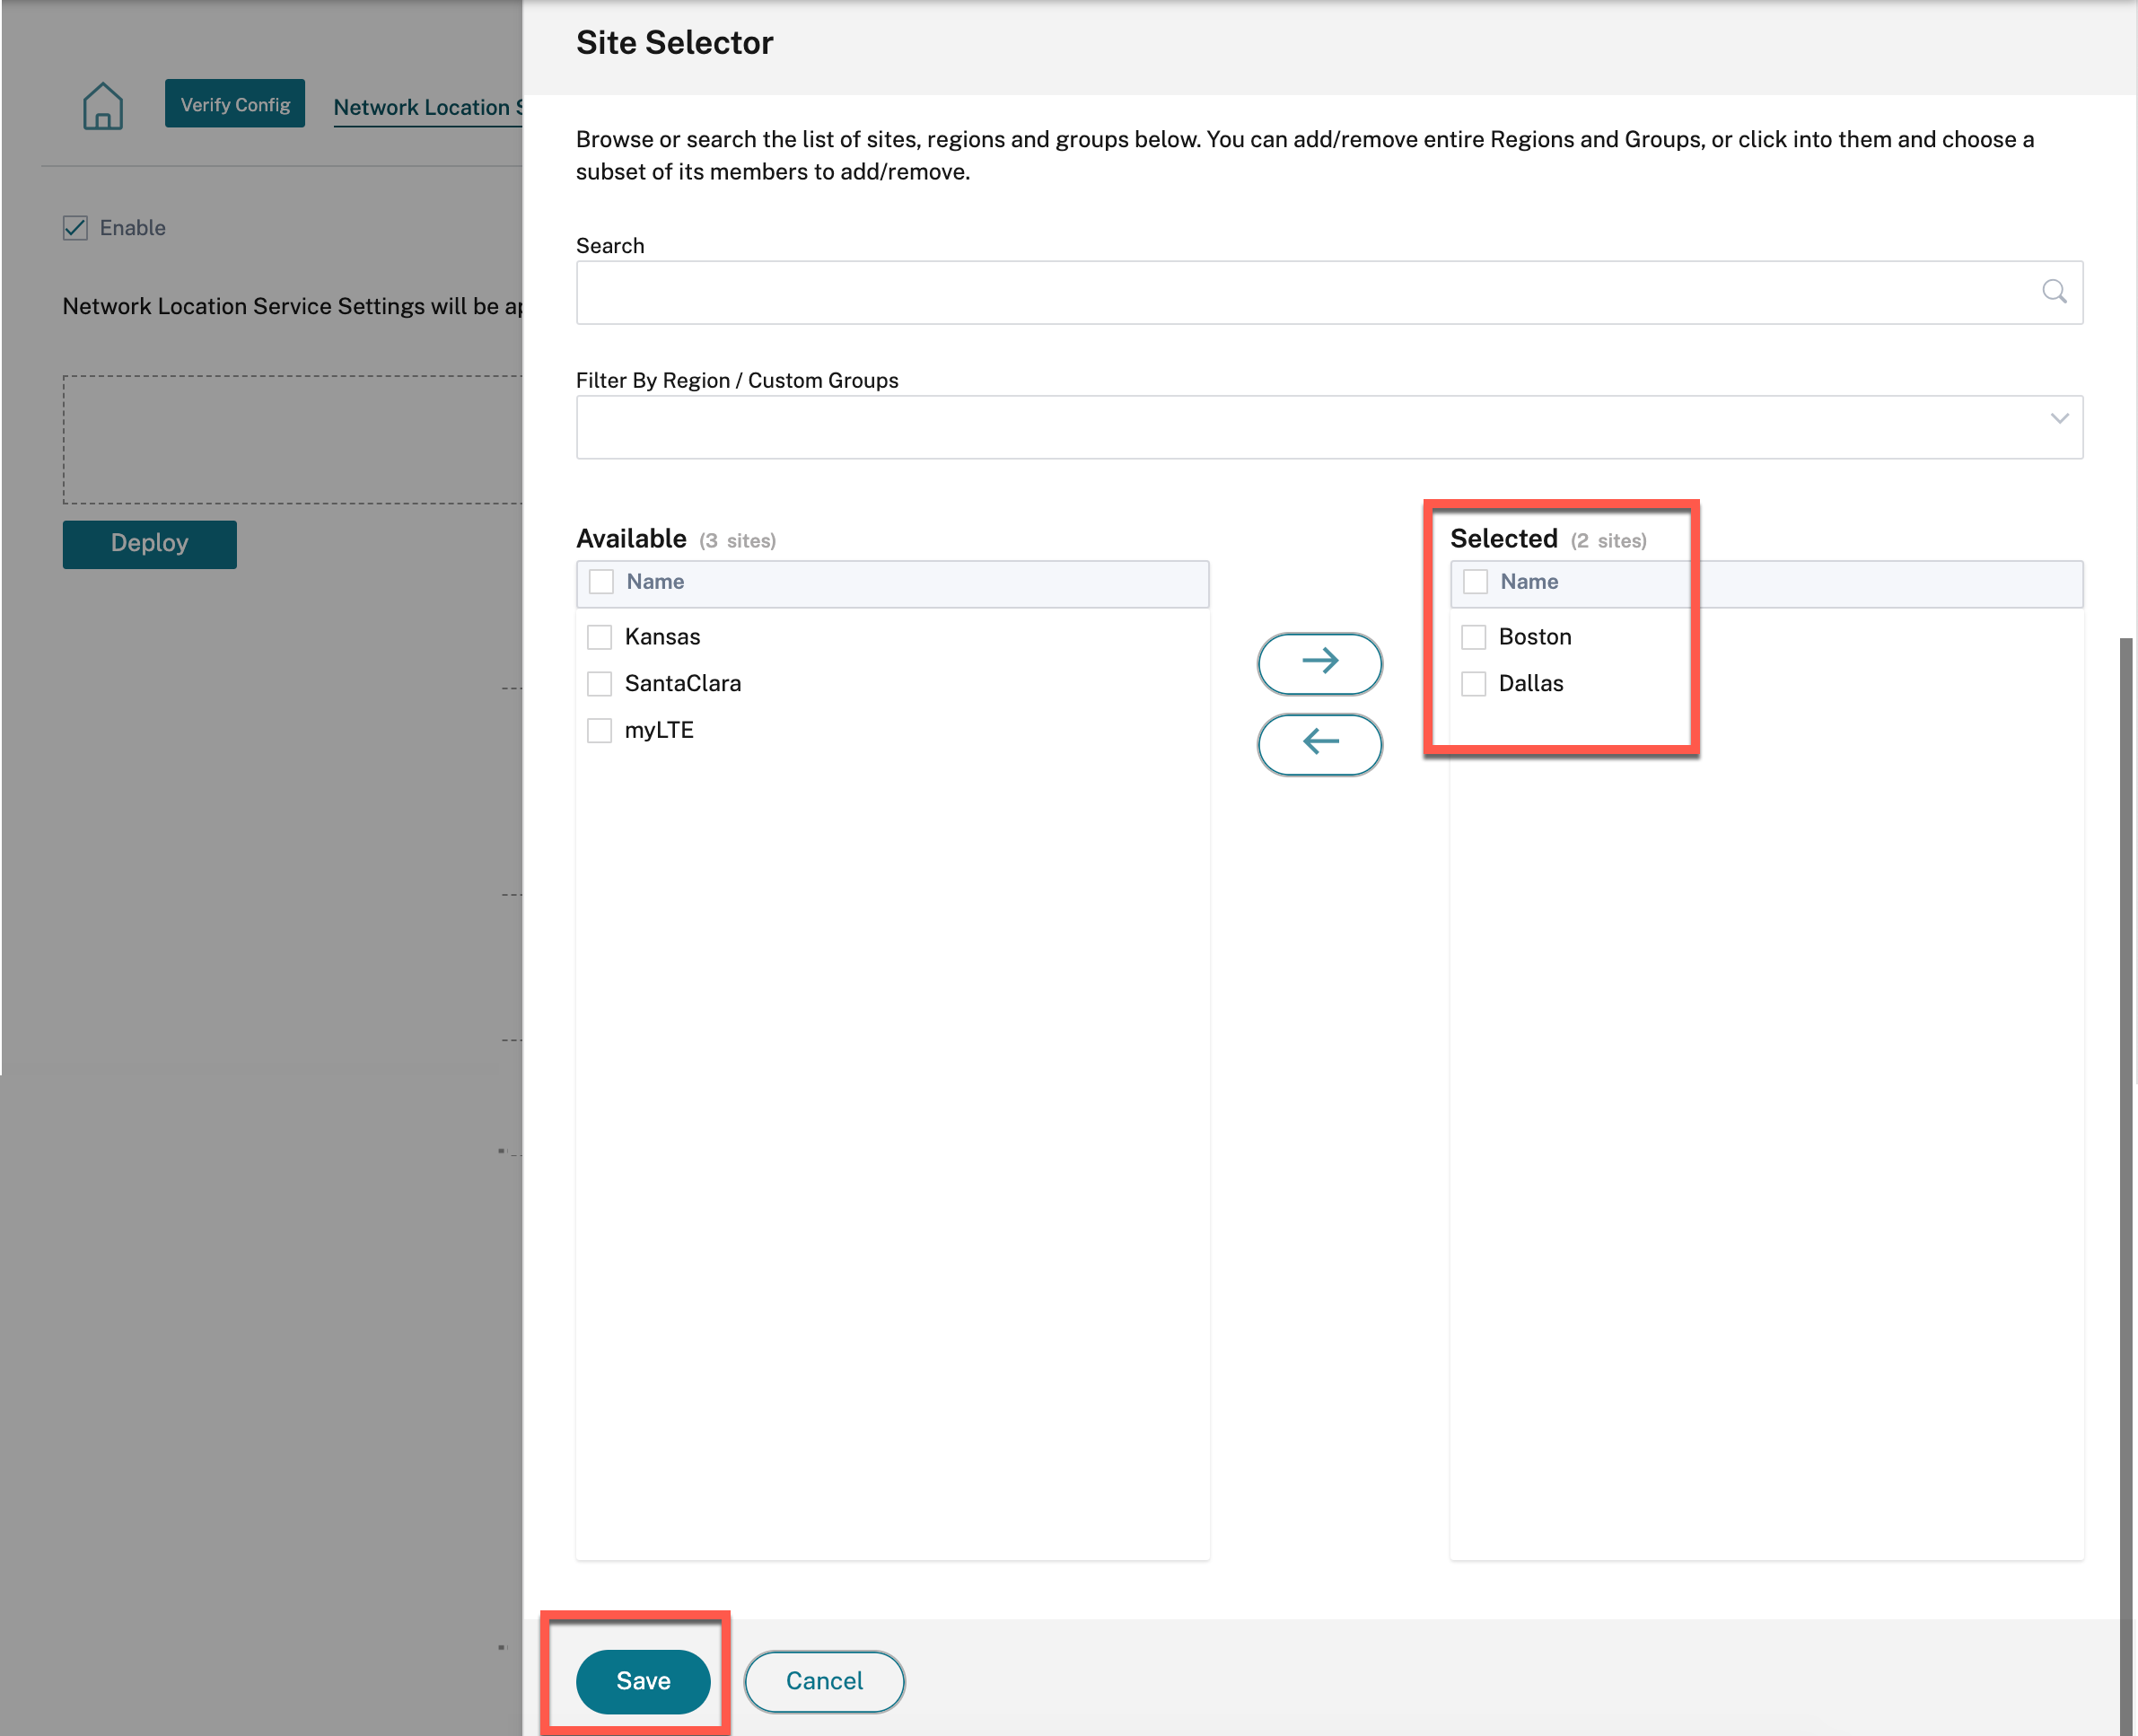Click the Dallas site name
The width and height of the screenshot is (2138, 1736).
[x=1531, y=684]
